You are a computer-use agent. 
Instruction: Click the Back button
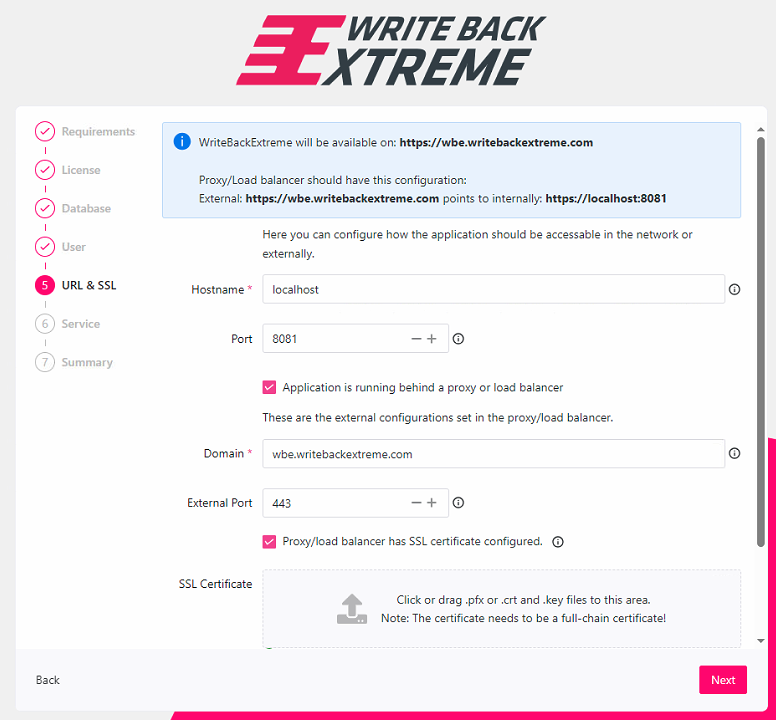[48, 680]
